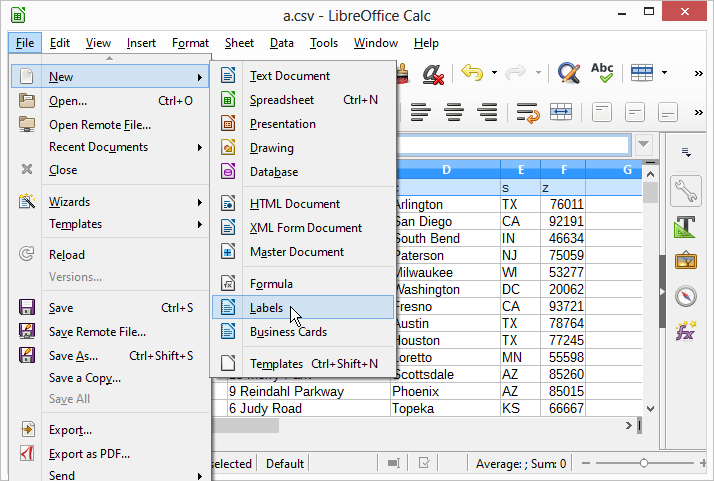Click Save As icon in File menu

(x=27, y=355)
